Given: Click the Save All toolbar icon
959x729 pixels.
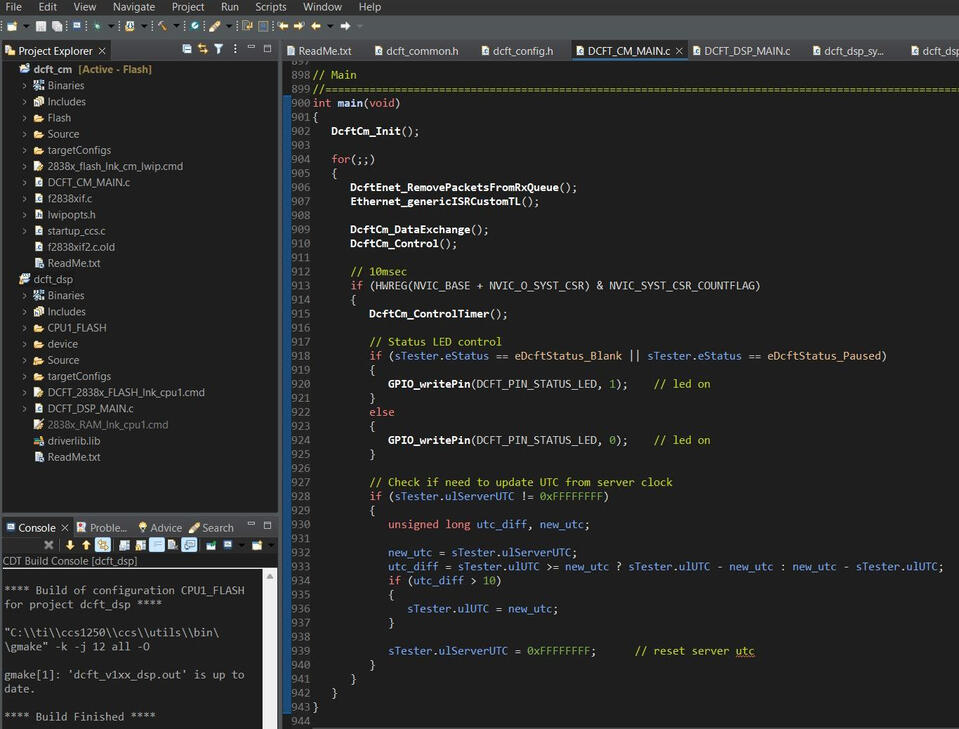Looking at the screenshot, I should [57, 26].
